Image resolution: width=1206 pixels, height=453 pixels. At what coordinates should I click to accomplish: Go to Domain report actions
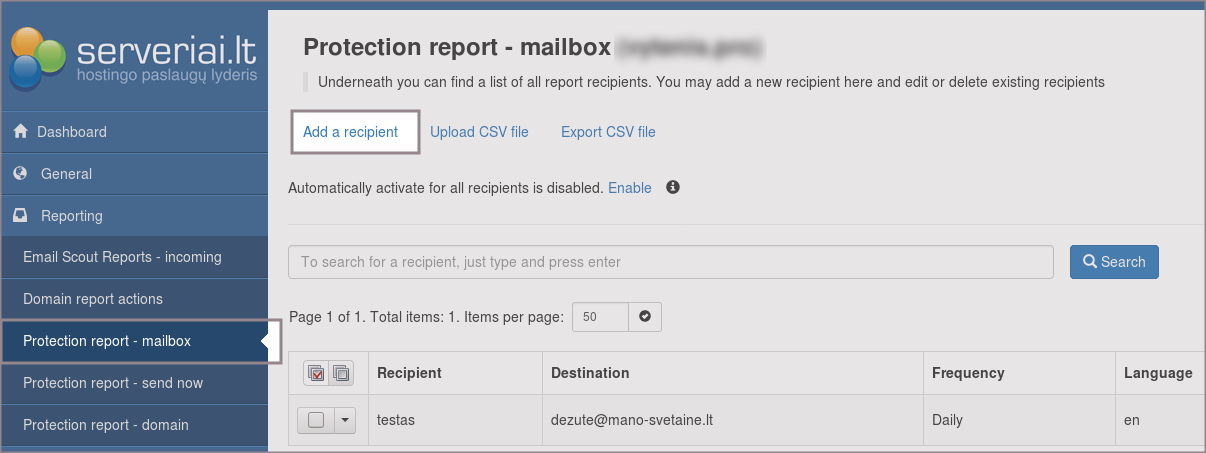93,299
